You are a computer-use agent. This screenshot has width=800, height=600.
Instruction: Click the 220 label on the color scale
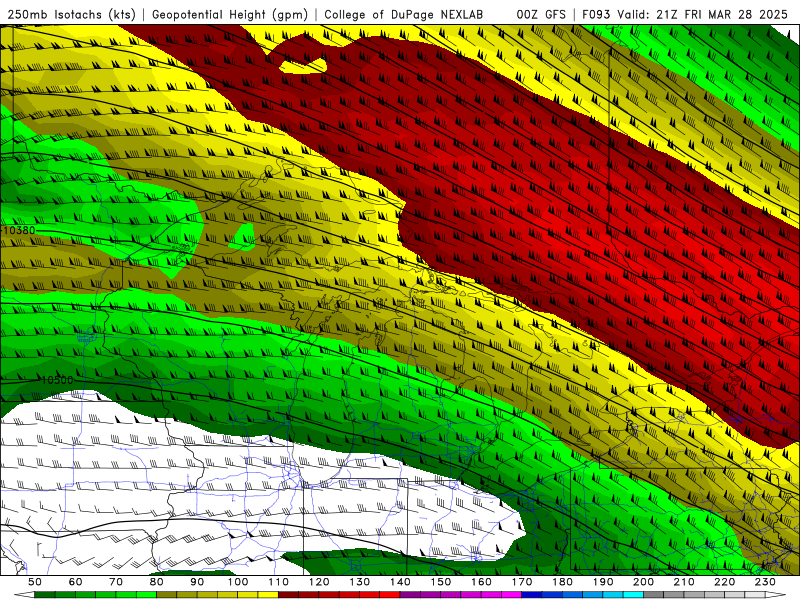(x=724, y=582)
